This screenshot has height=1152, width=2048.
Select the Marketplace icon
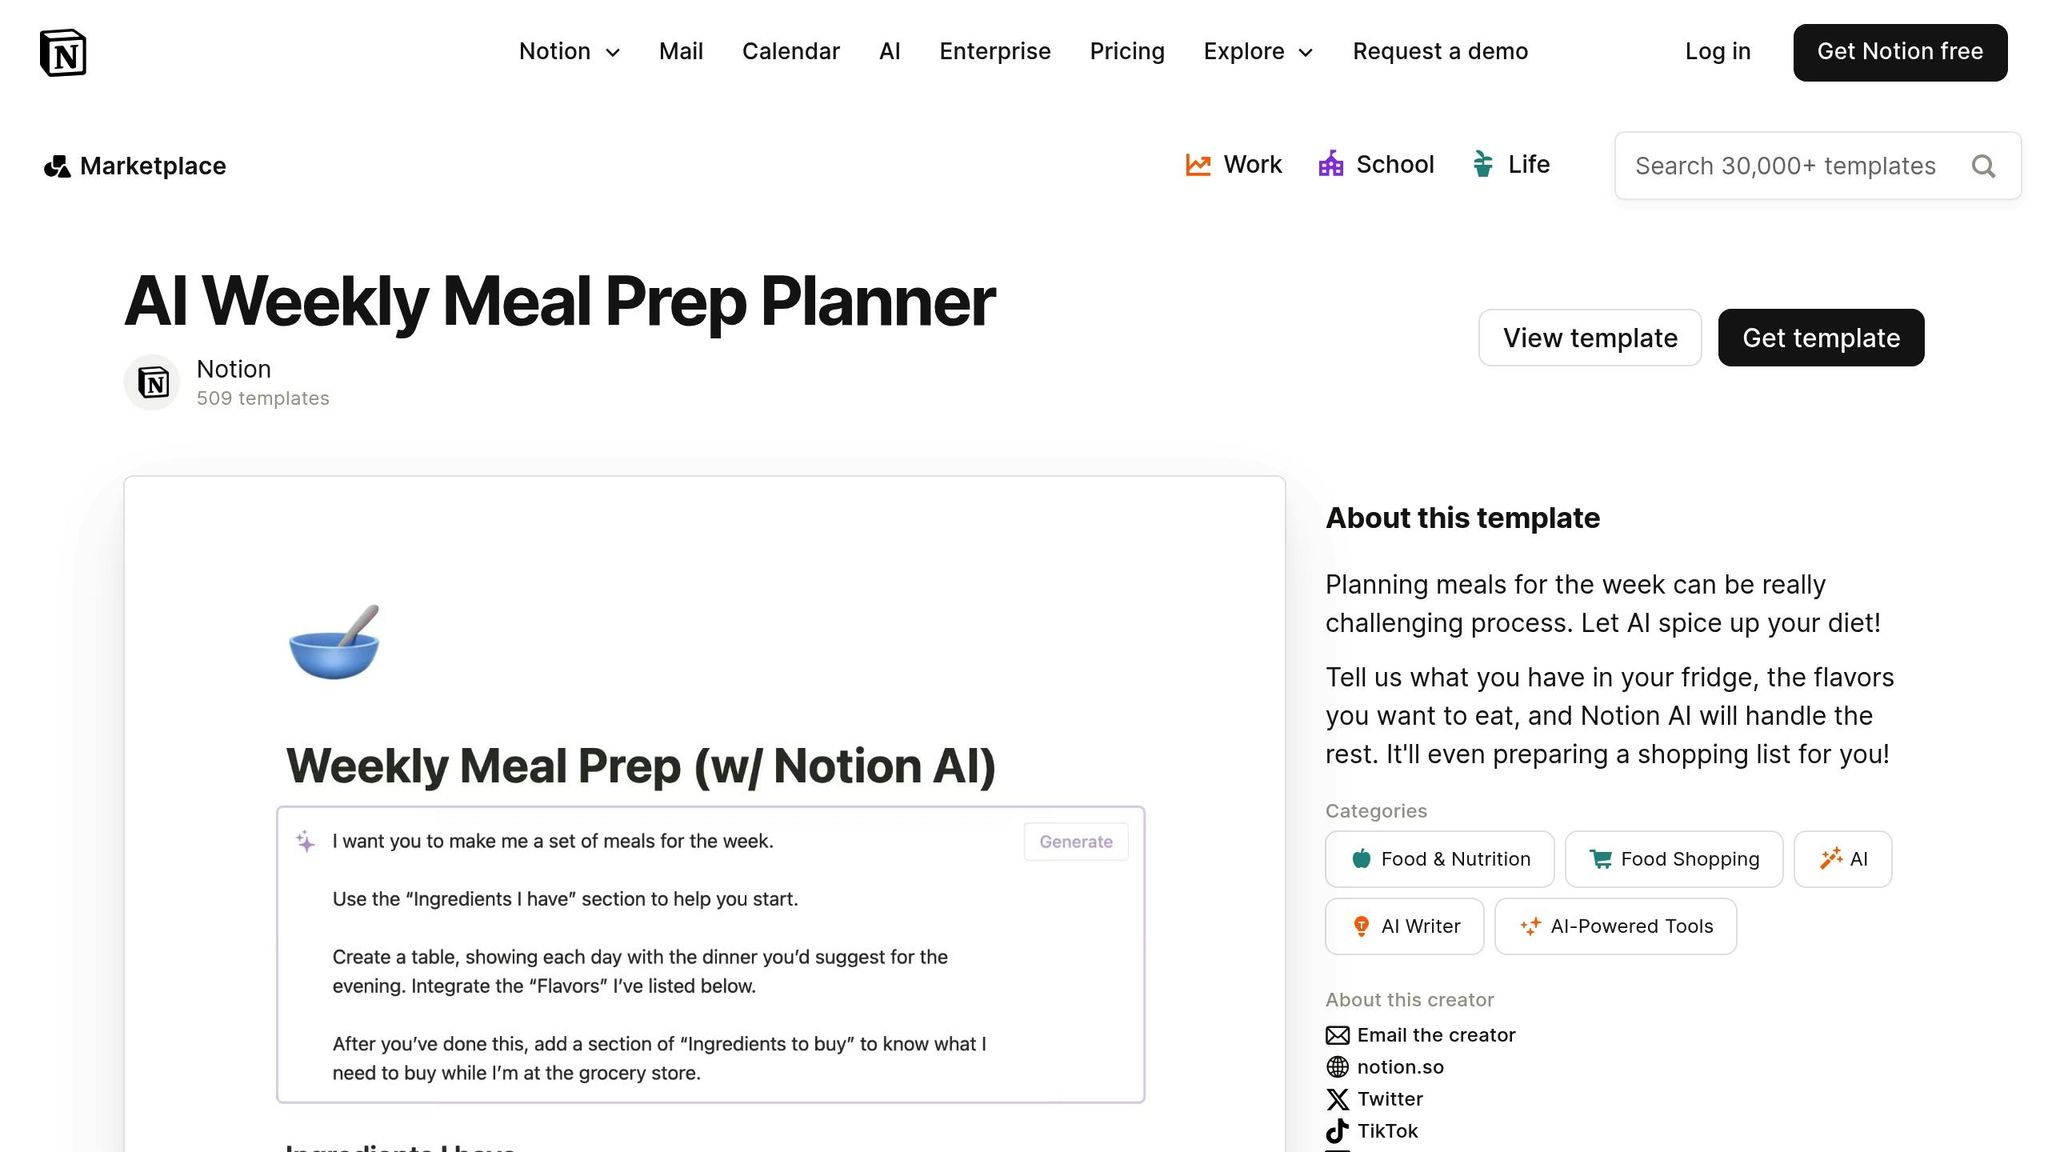pyautogui.click(x=57, y=166)
